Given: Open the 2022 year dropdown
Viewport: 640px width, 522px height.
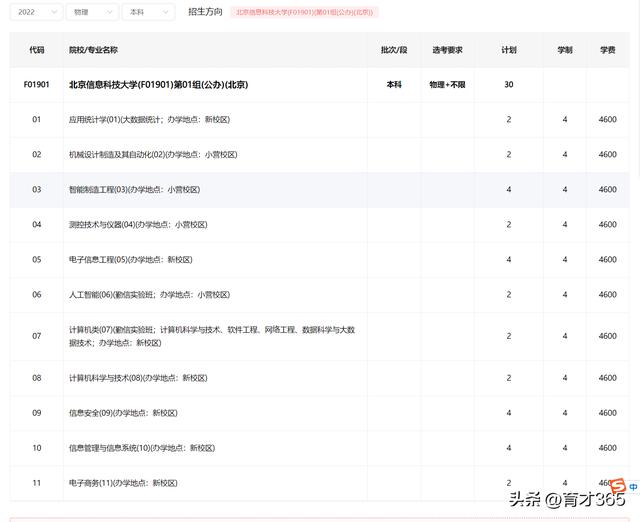Looking at the screenshot, I should pos(36,12).
